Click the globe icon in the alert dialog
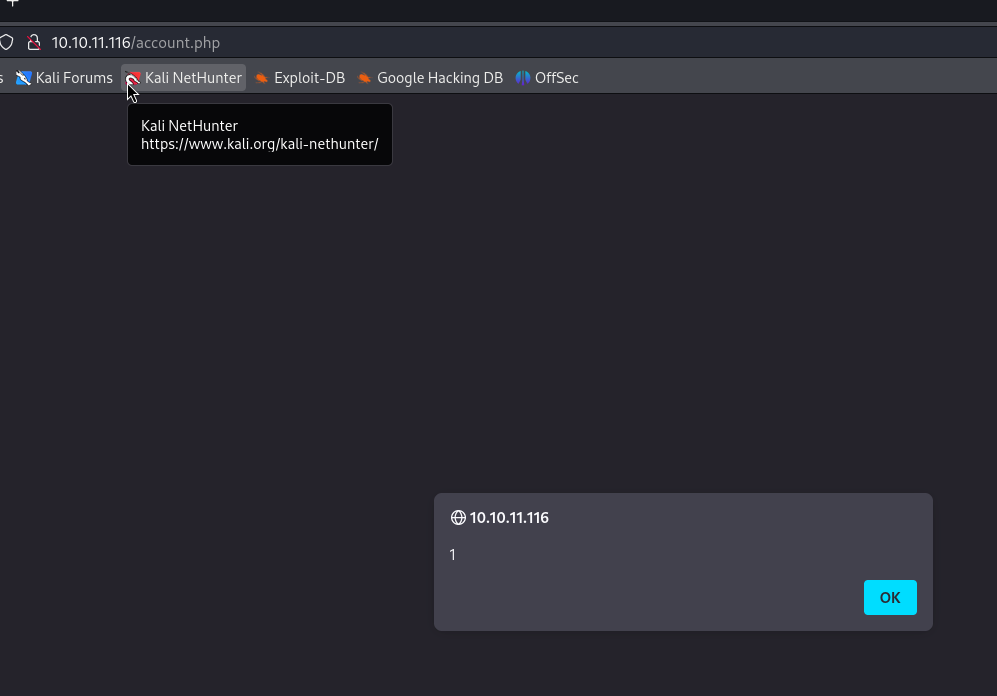997x696 pixels. pos(458,518)
